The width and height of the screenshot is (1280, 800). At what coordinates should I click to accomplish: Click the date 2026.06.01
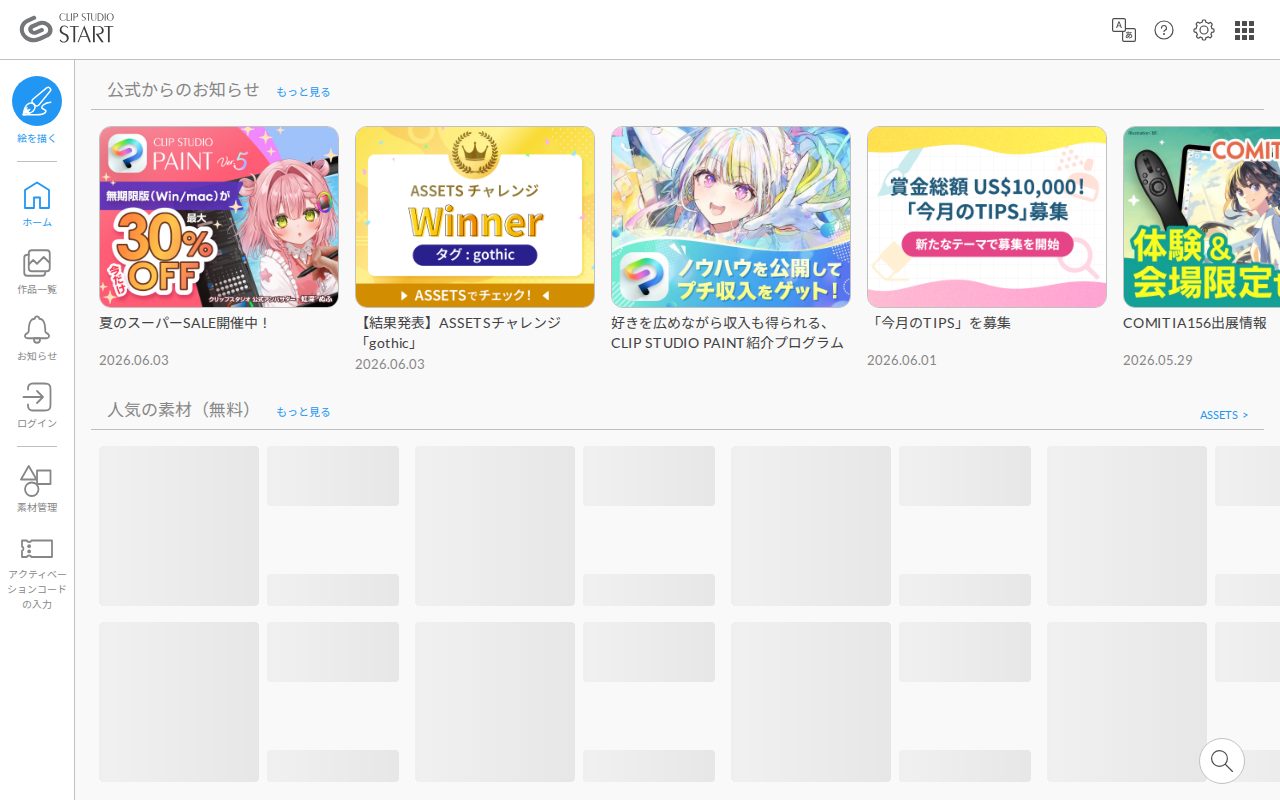click(902, 360)
